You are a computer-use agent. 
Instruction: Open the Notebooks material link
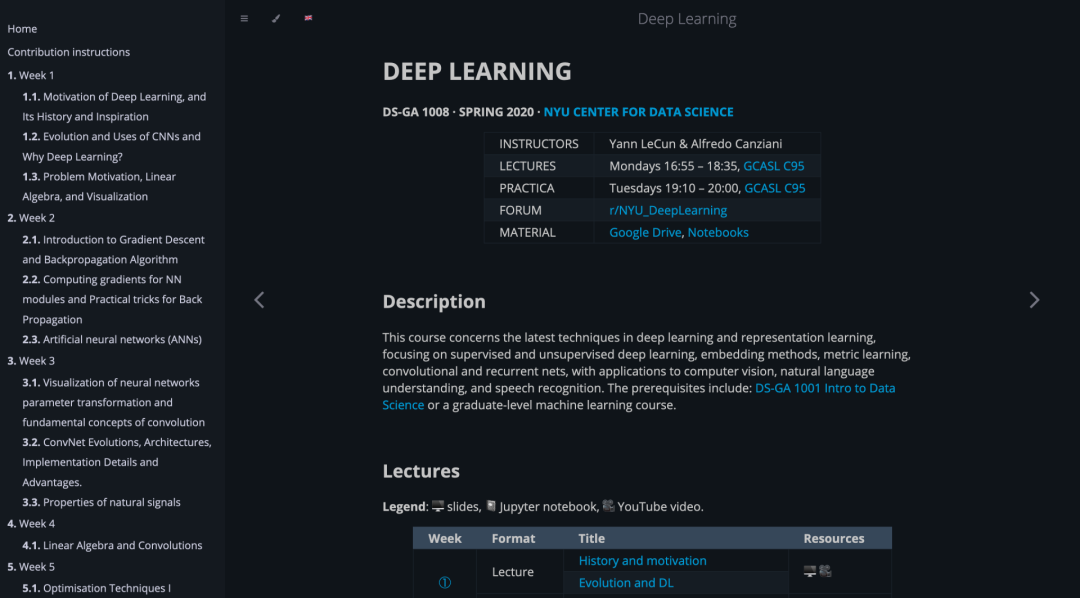[718, 232]
